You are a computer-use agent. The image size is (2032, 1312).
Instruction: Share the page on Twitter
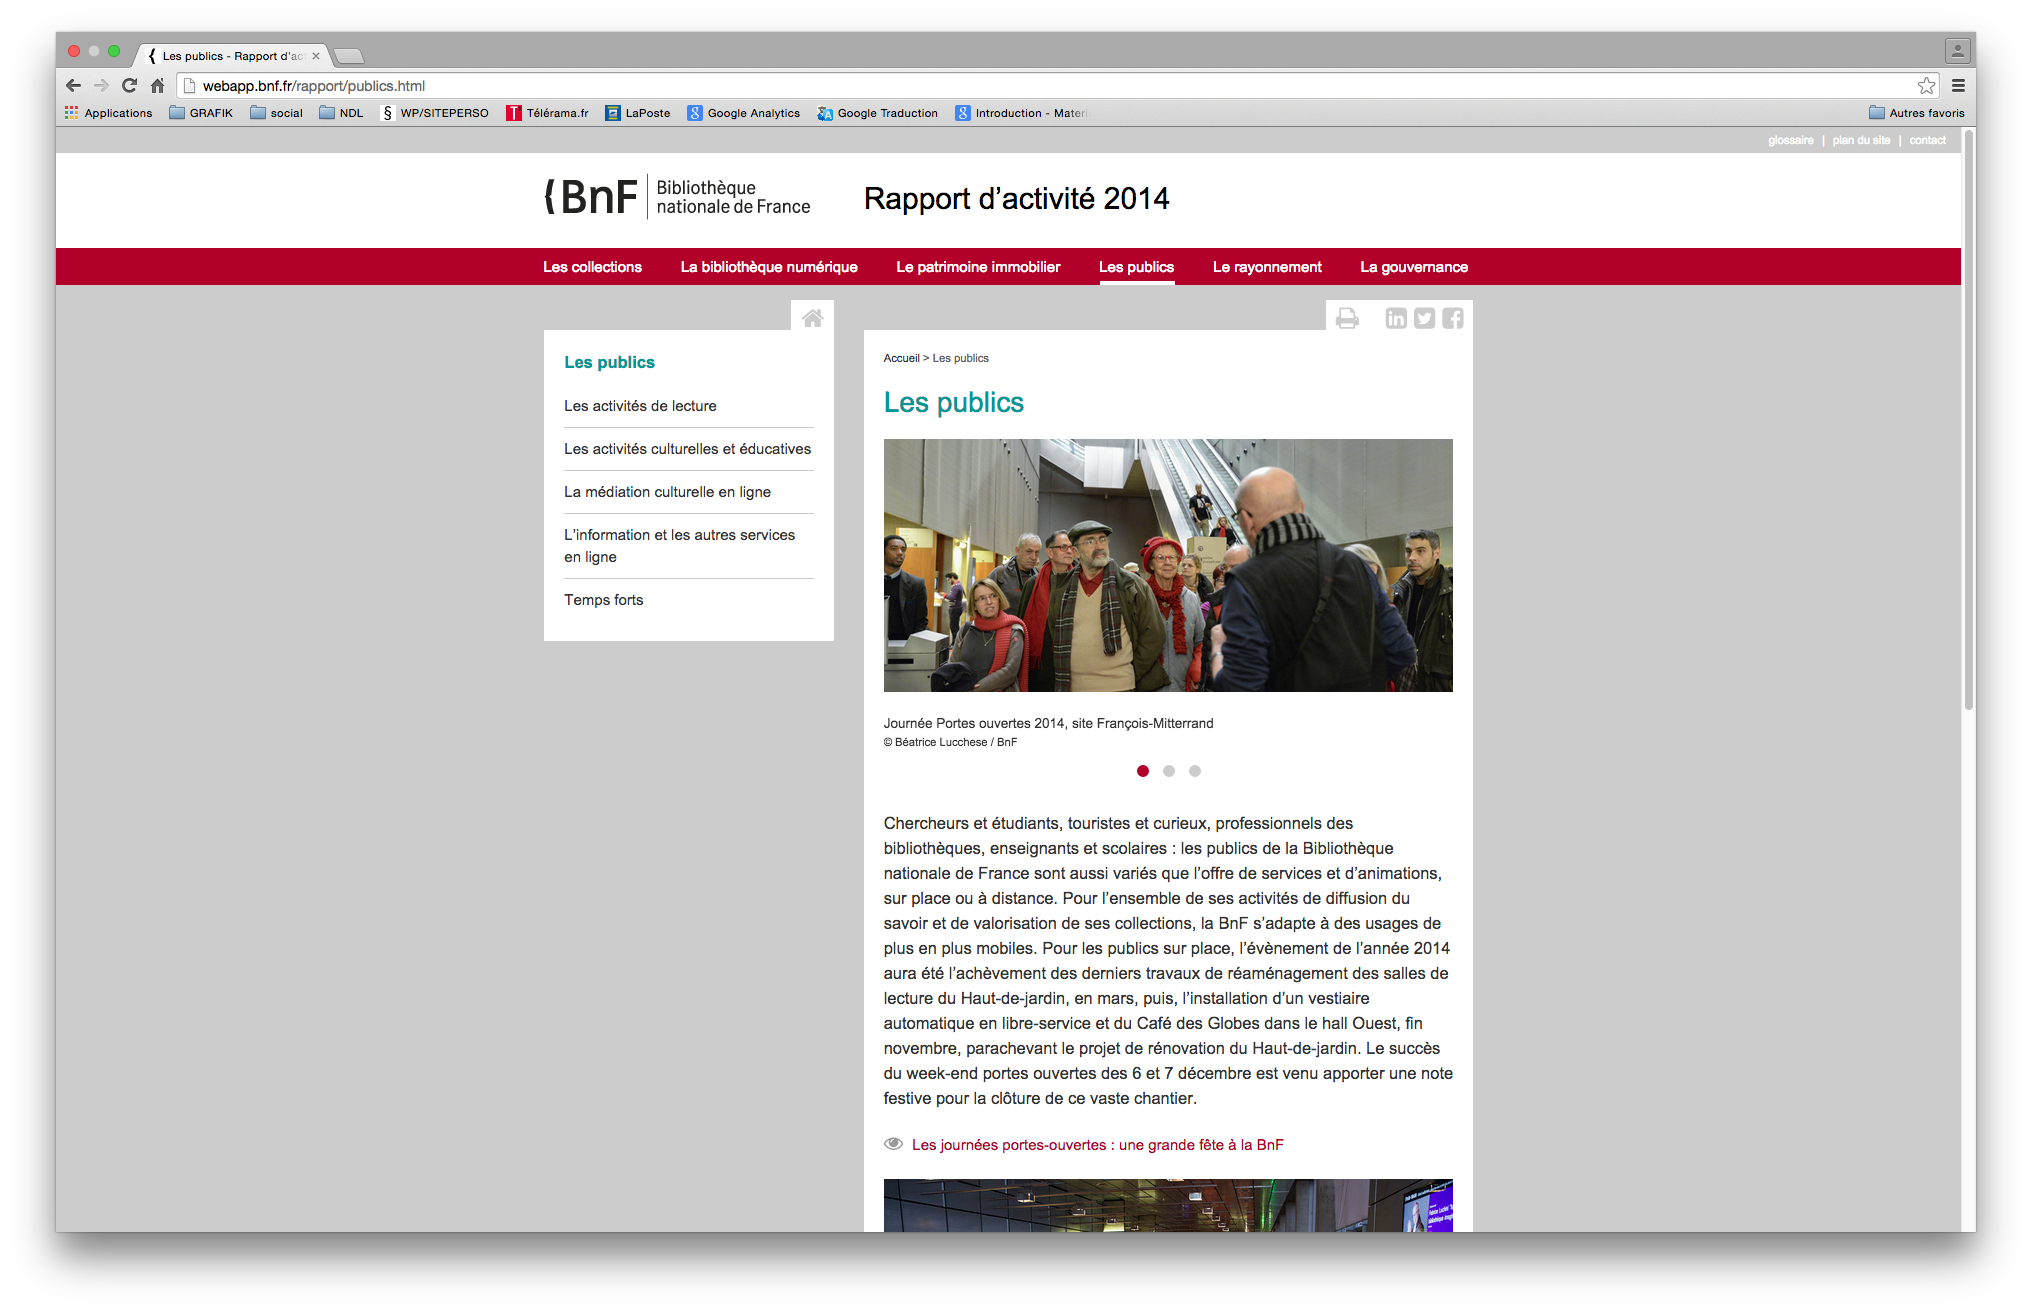(x=1424, y=318)
